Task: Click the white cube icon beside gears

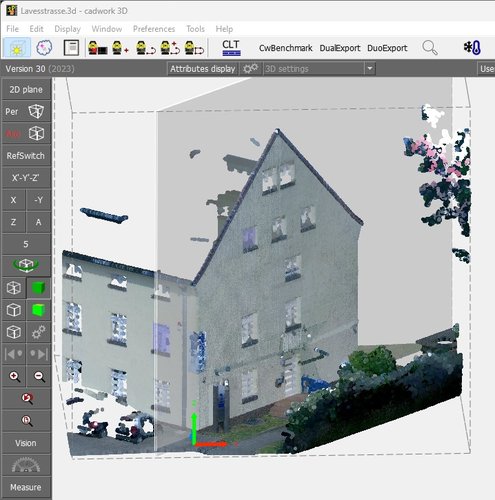Action: pos(14,332)
